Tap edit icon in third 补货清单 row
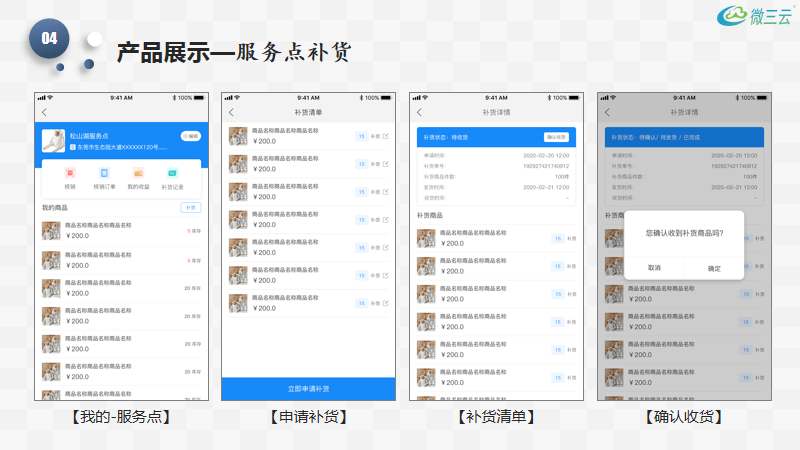The width and height of the screenshot is (800, 450). [386, 192]
